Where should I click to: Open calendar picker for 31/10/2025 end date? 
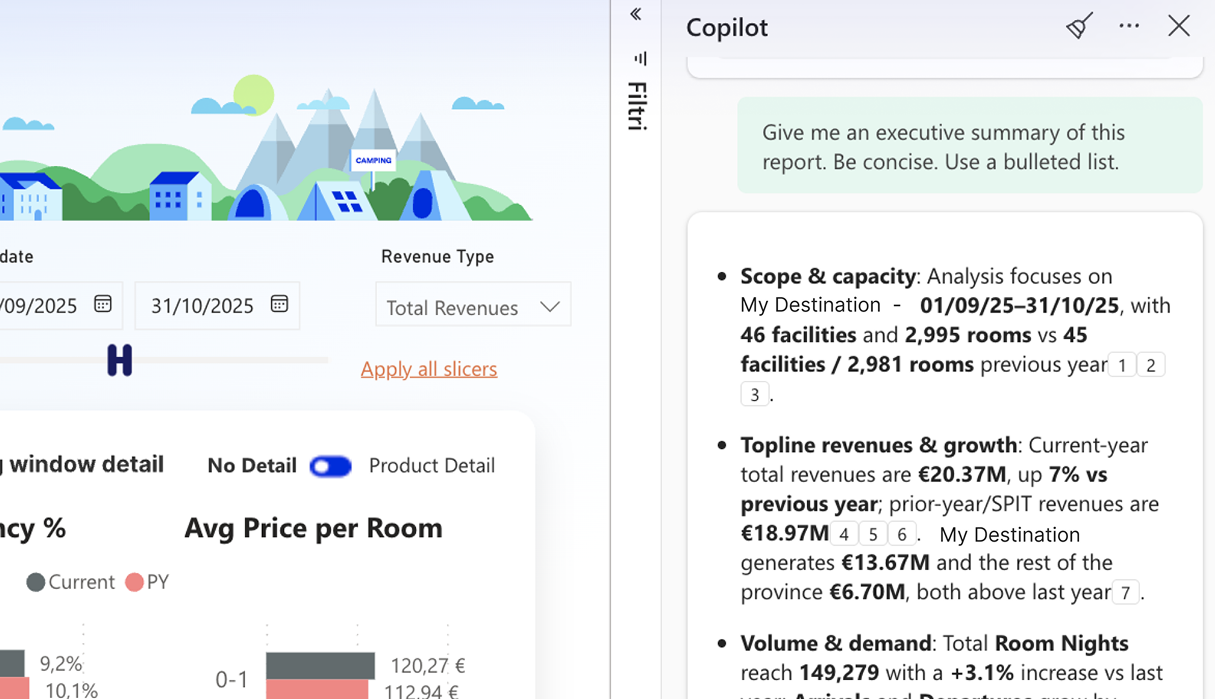click(279, 304)
